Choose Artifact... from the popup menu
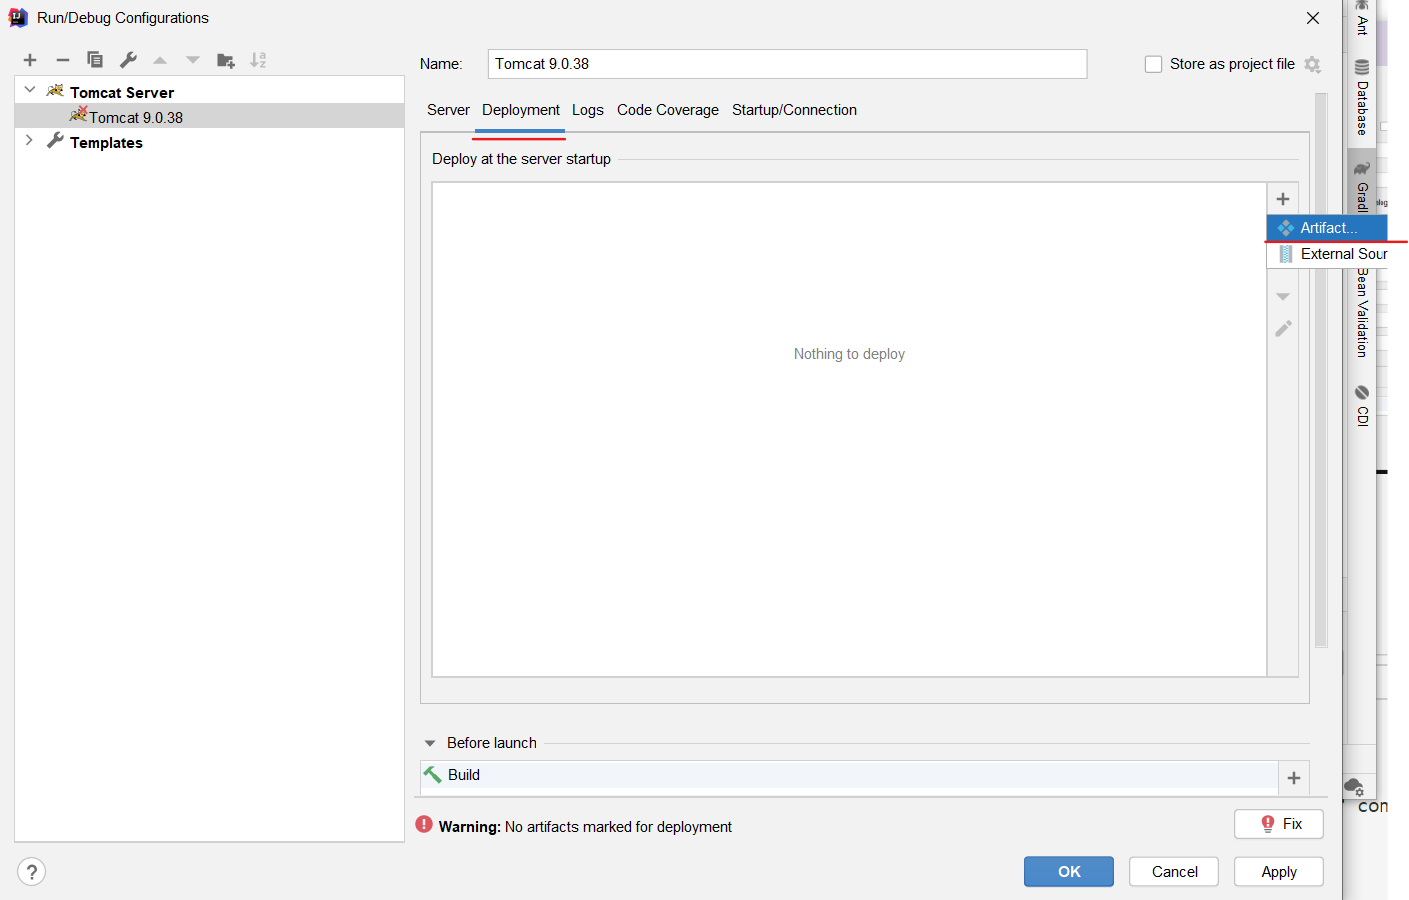Screen dimensions: 1409x900 point(1328,228)
